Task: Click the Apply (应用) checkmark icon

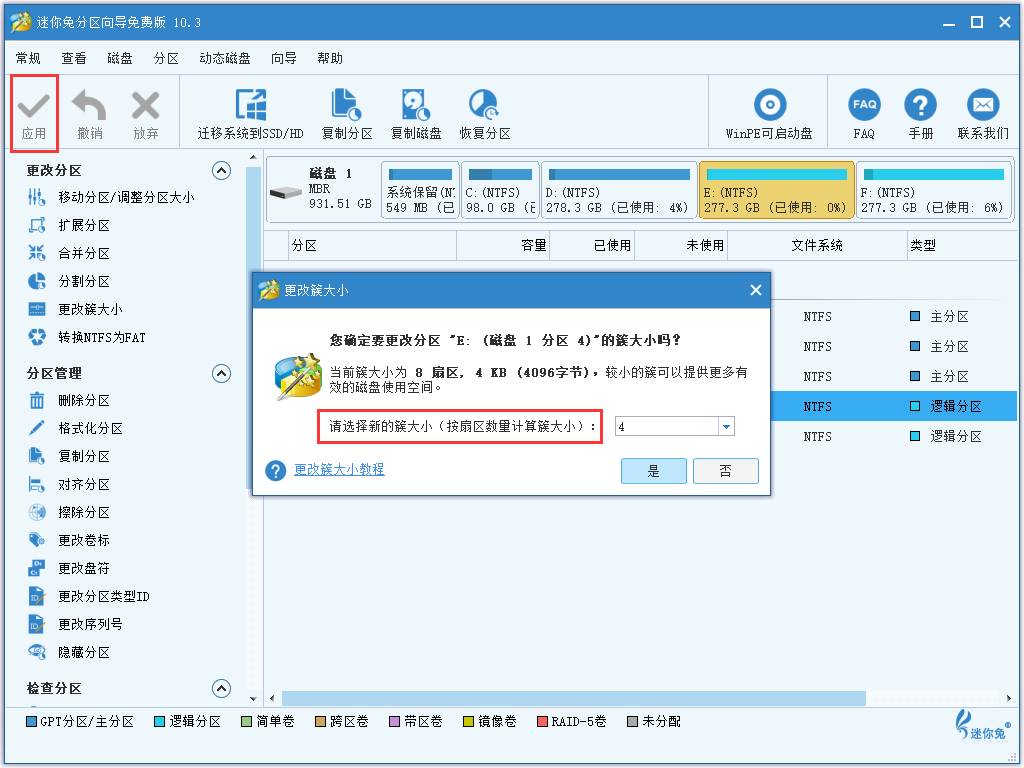Action: 34,105
